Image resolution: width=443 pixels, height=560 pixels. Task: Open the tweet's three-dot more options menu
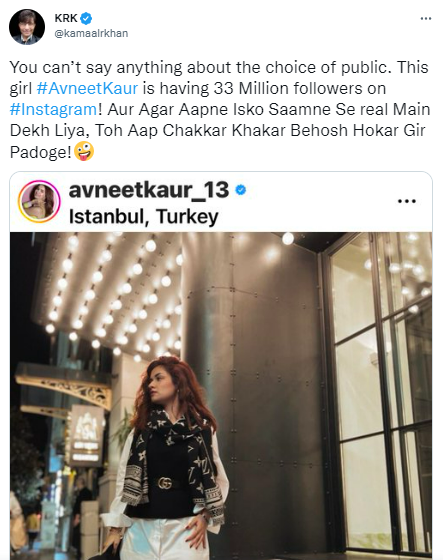tap(425, 19)
